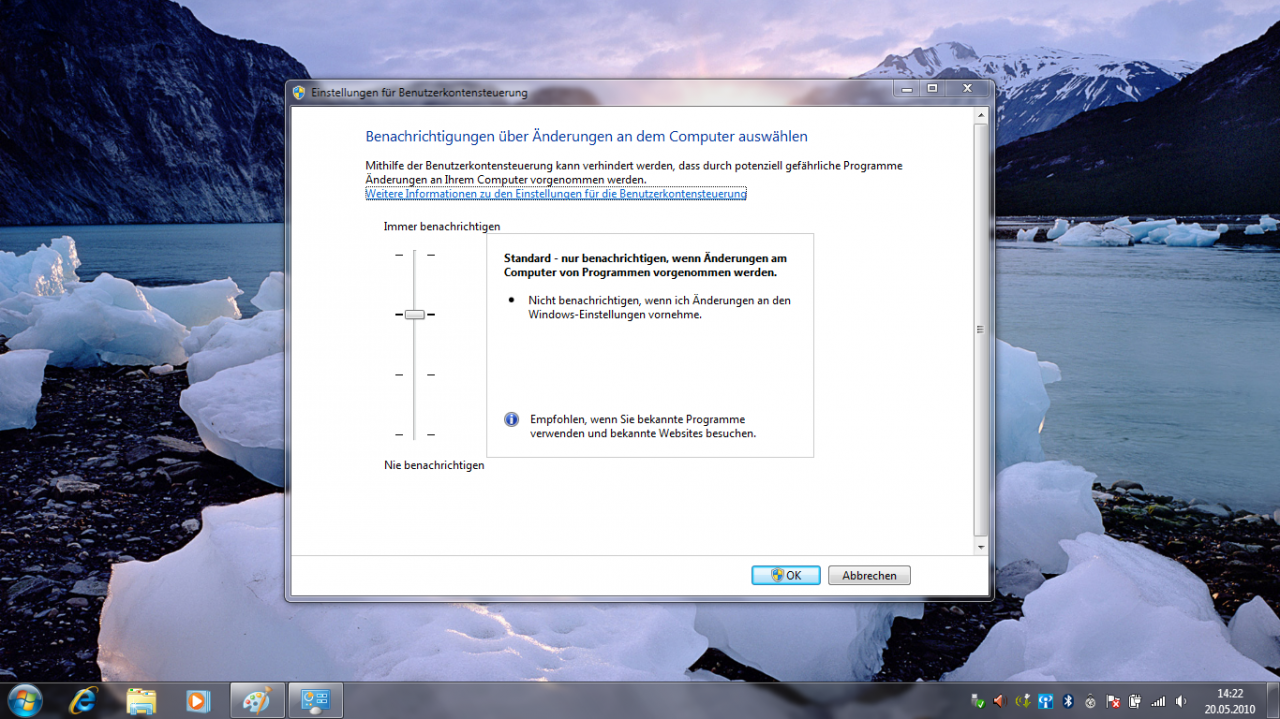1280x719 pixels.
Task: Close the Benutzerkontensteuerung settings window
Action: 967,89
